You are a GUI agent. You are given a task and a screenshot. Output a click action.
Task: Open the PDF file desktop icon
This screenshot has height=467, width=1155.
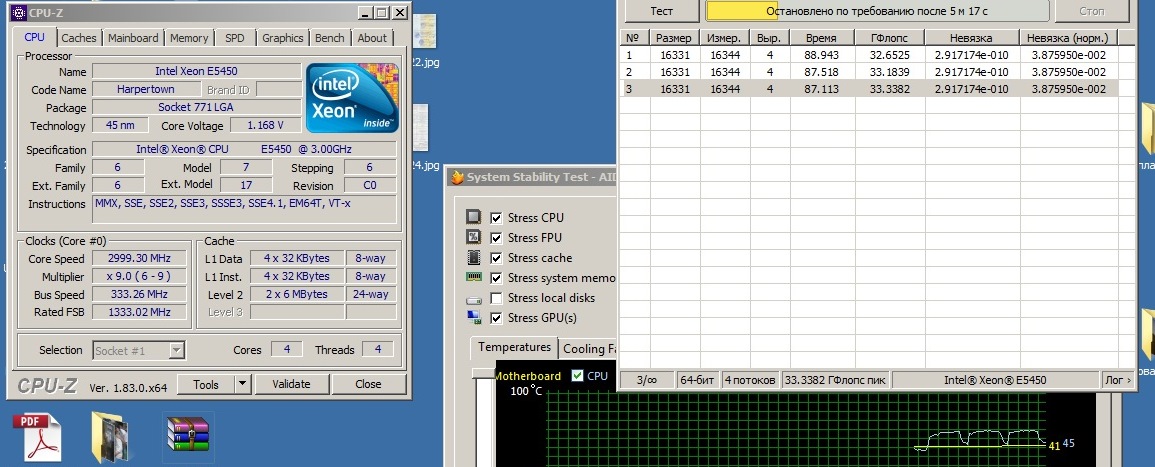pyautogui.click(x=38, y=436)
